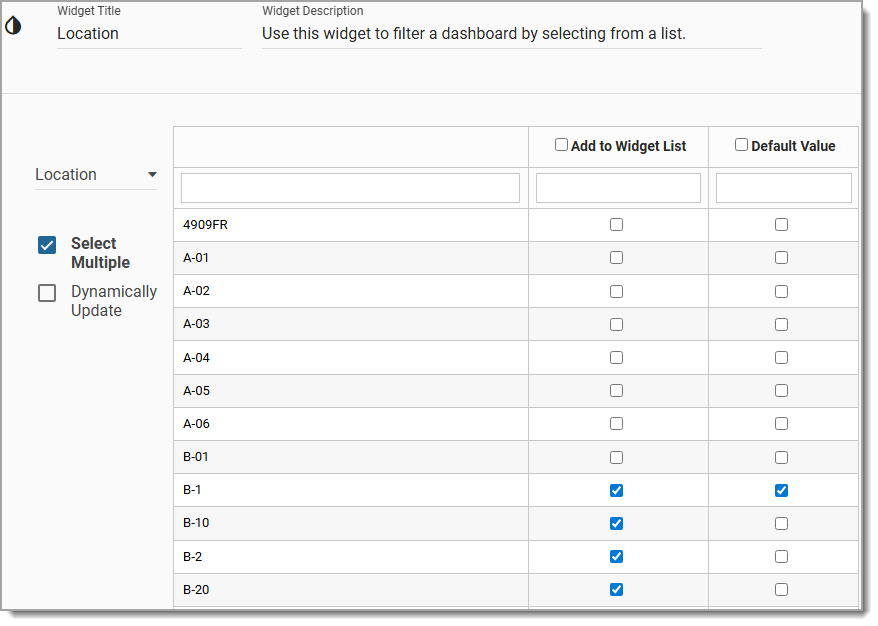
Task: Set A-05 as a Default Value
Action: tap(781, 390)
